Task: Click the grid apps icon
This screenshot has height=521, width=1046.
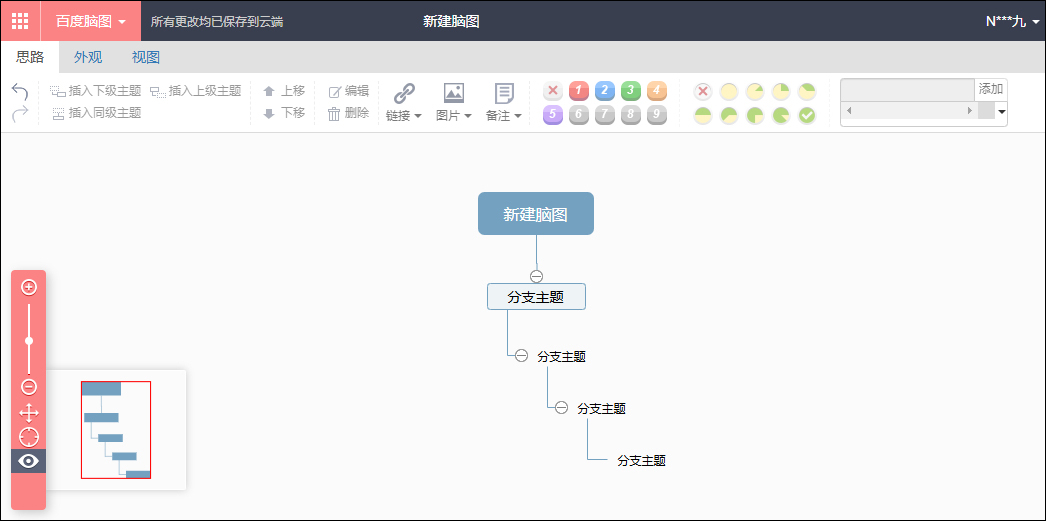Action: (20, 21)
